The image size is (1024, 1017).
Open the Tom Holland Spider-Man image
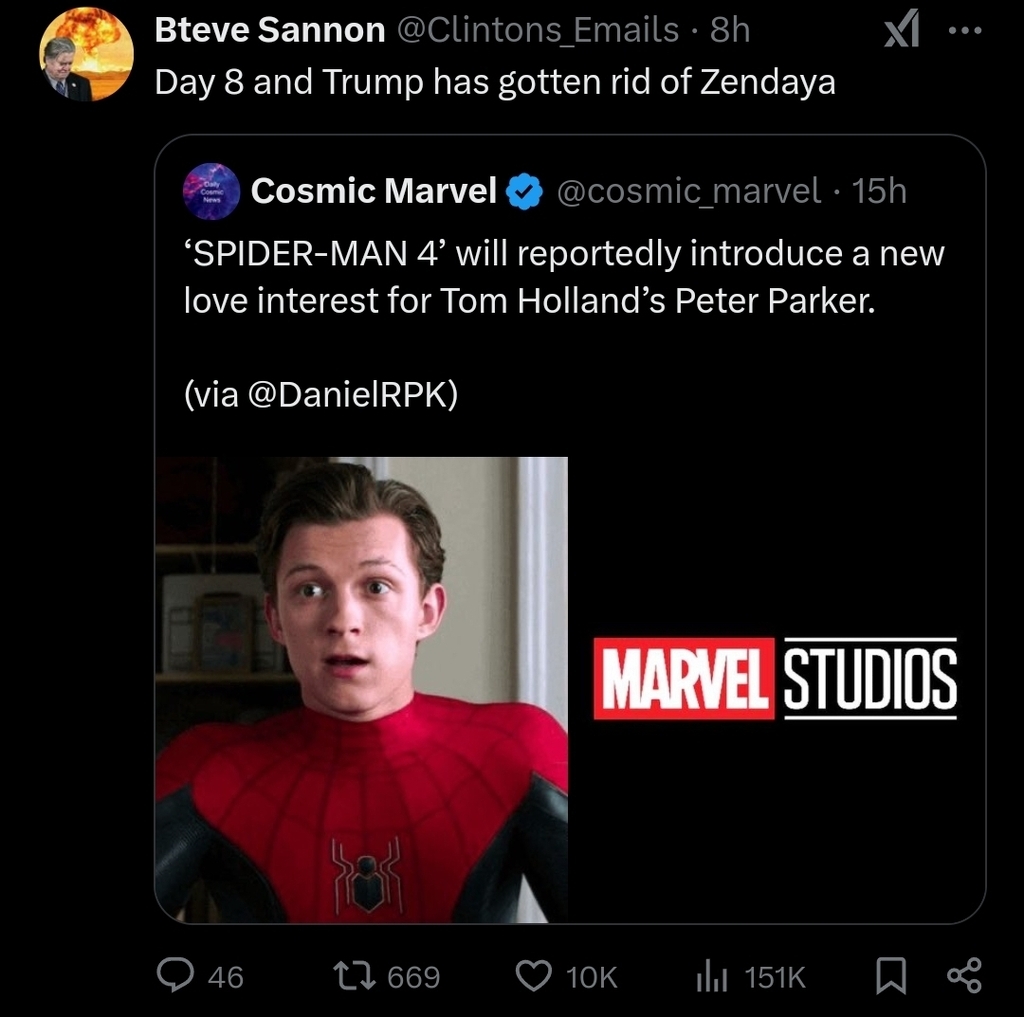click(x=362, y=689)
